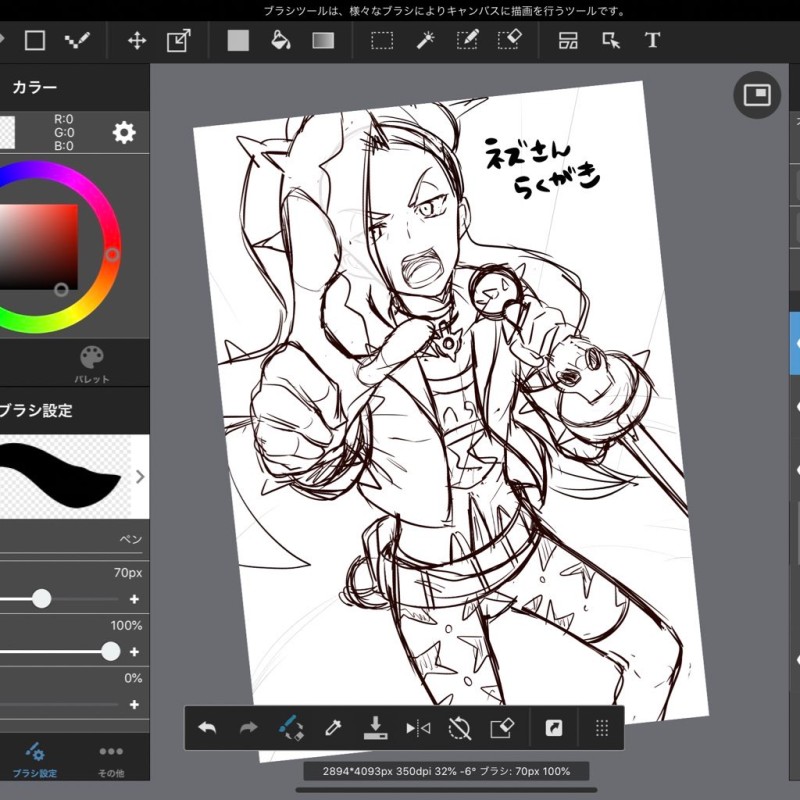Click the Save icon in bottom bar

[x=376, y=728]
